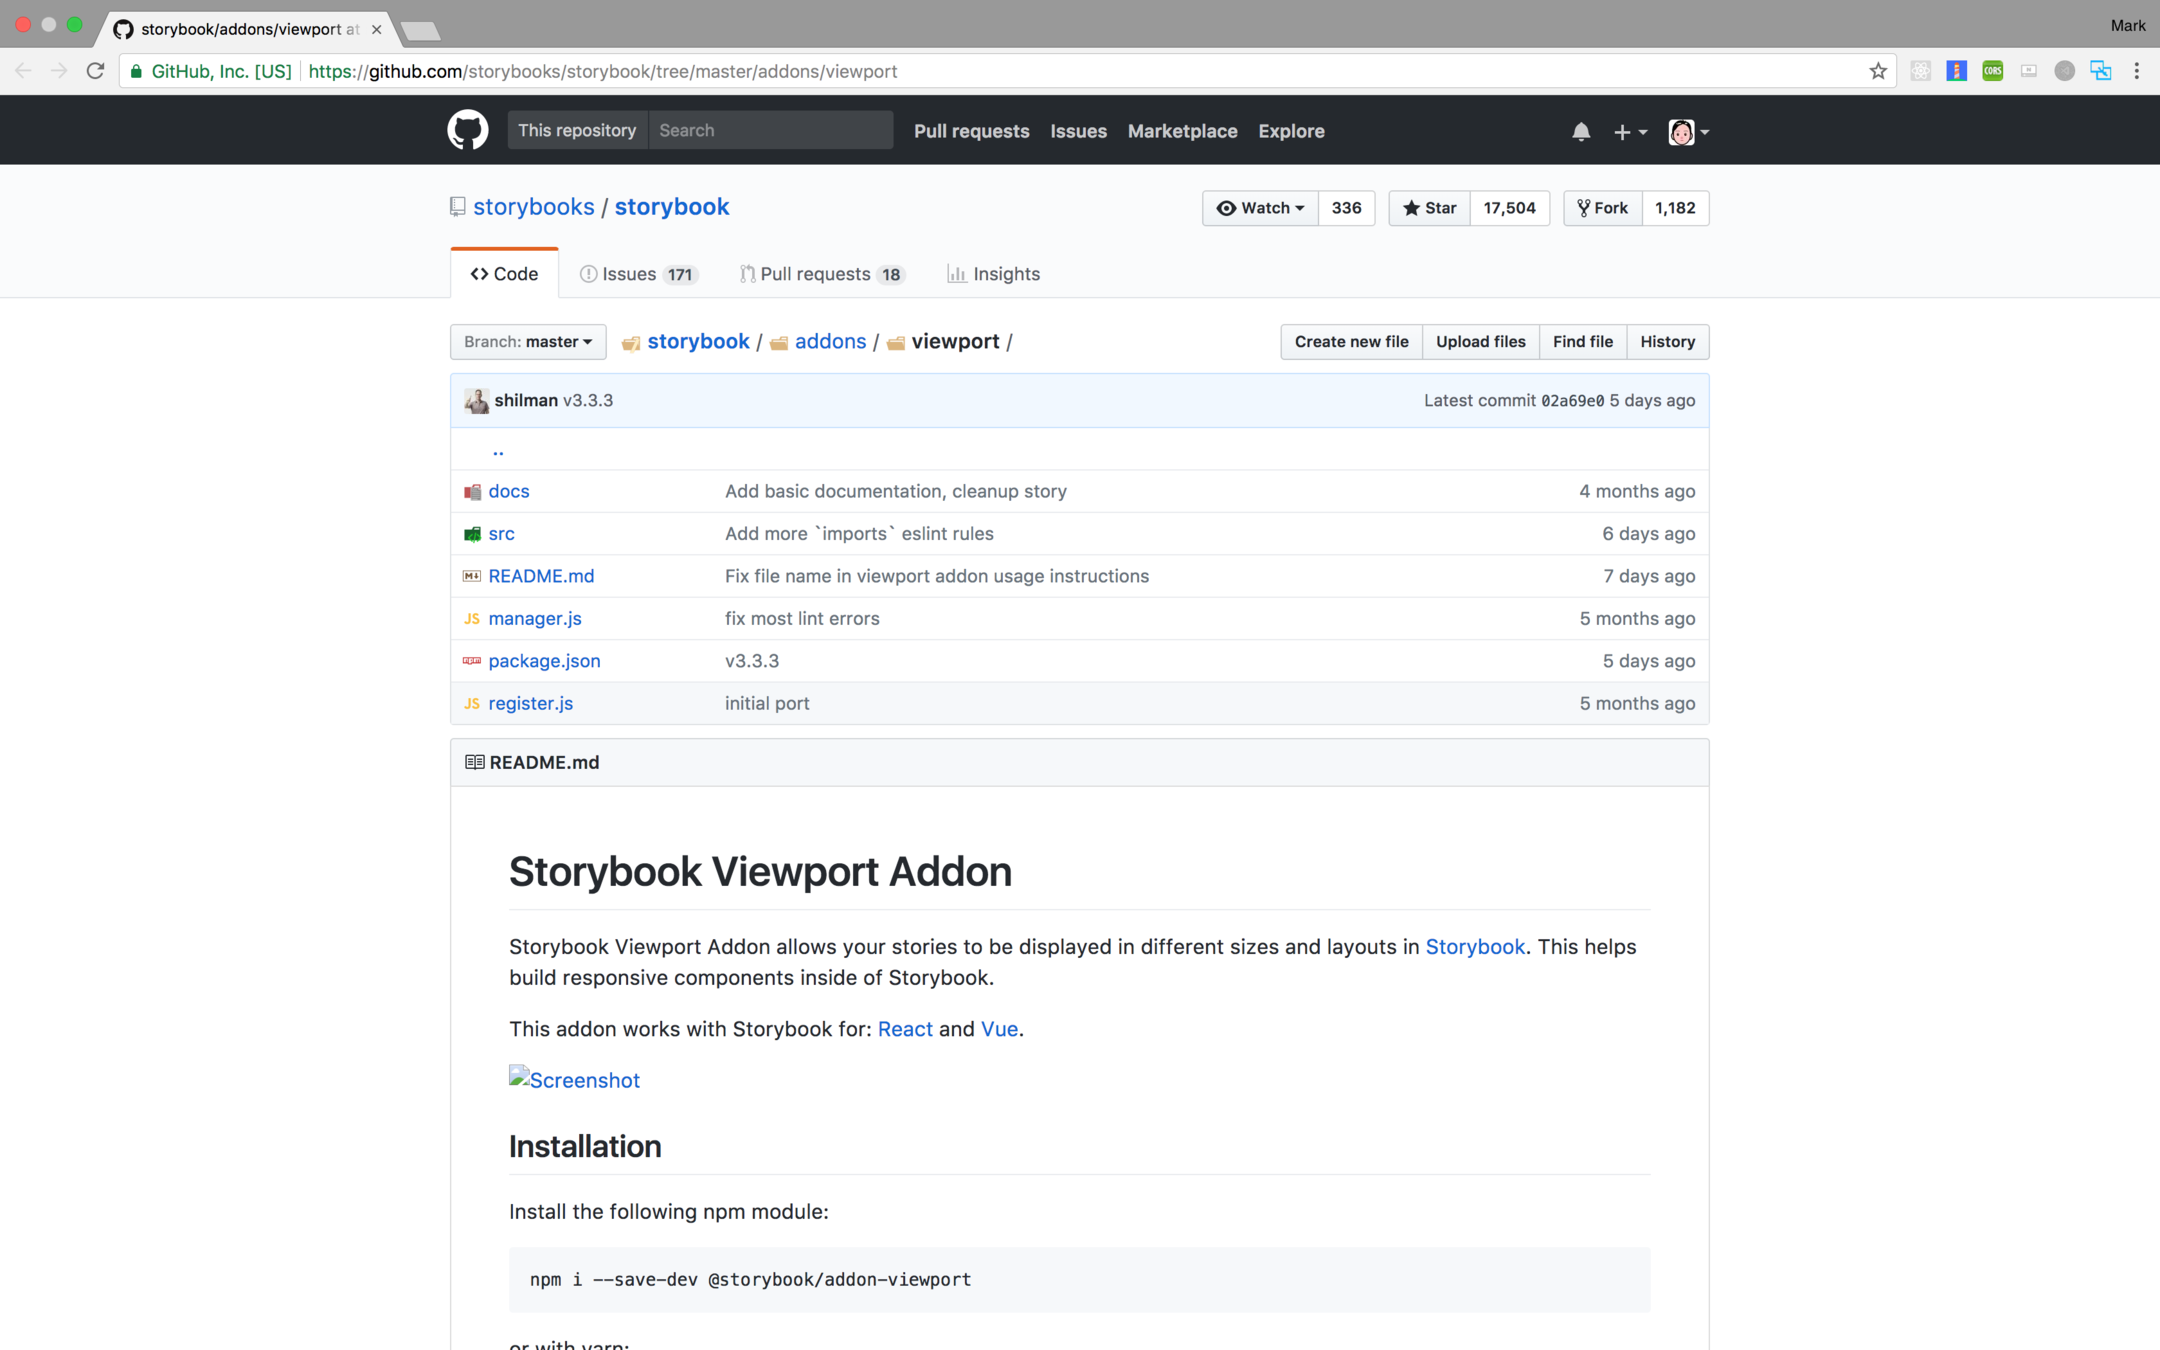Click the src folder icon
The height and width of the screenshot is (1350, 2160).
(x=472, y=534)
